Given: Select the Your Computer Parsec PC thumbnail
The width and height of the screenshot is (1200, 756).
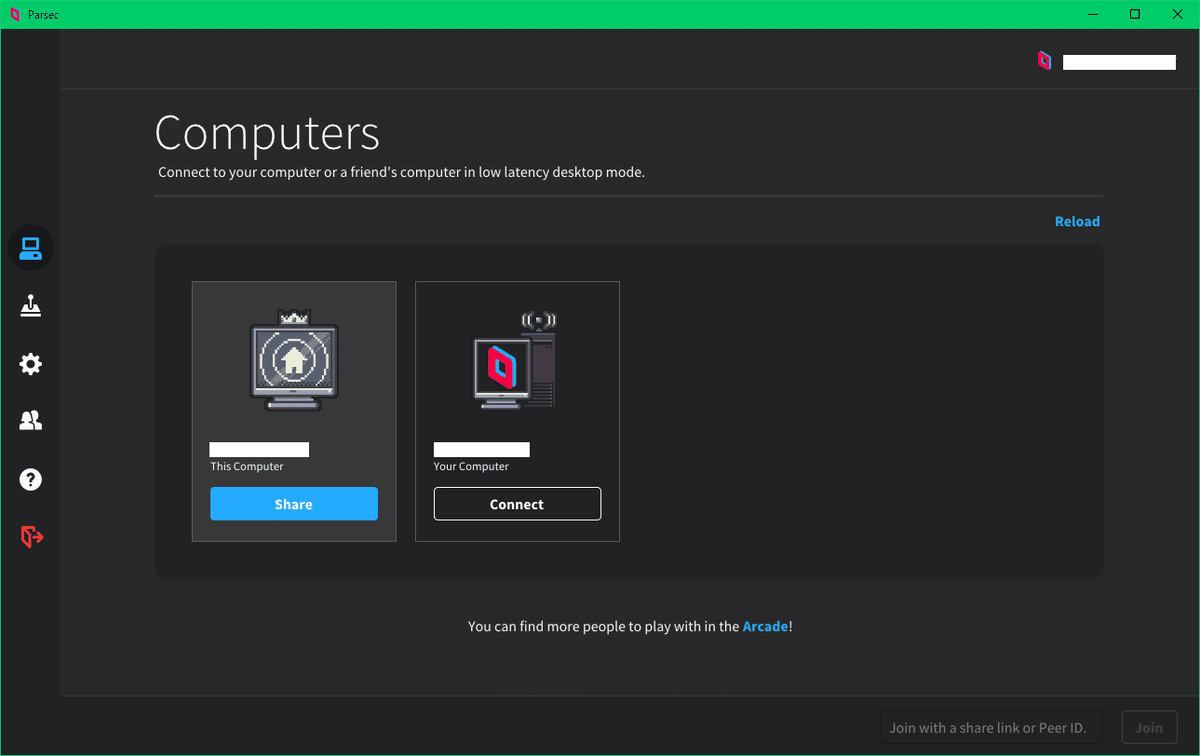Looking at the screenshot, I should [514, 360].
